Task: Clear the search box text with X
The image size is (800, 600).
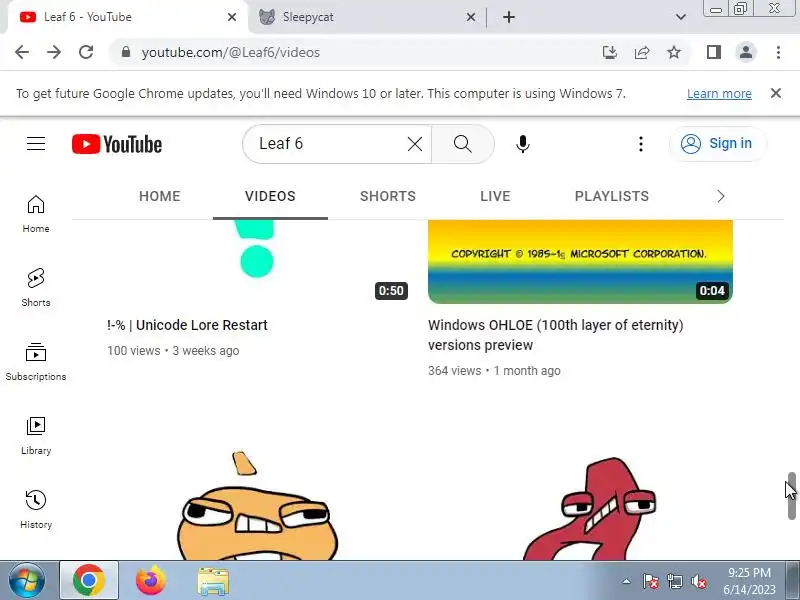Action: 415,144
